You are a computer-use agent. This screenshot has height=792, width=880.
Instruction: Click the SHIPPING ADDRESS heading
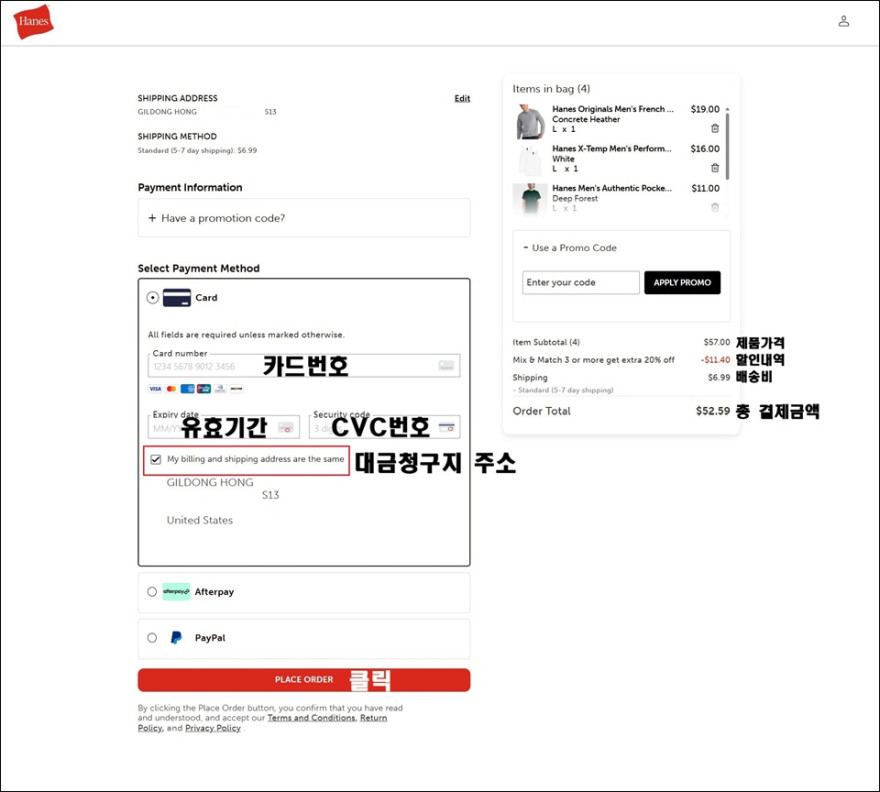[178, 98]
